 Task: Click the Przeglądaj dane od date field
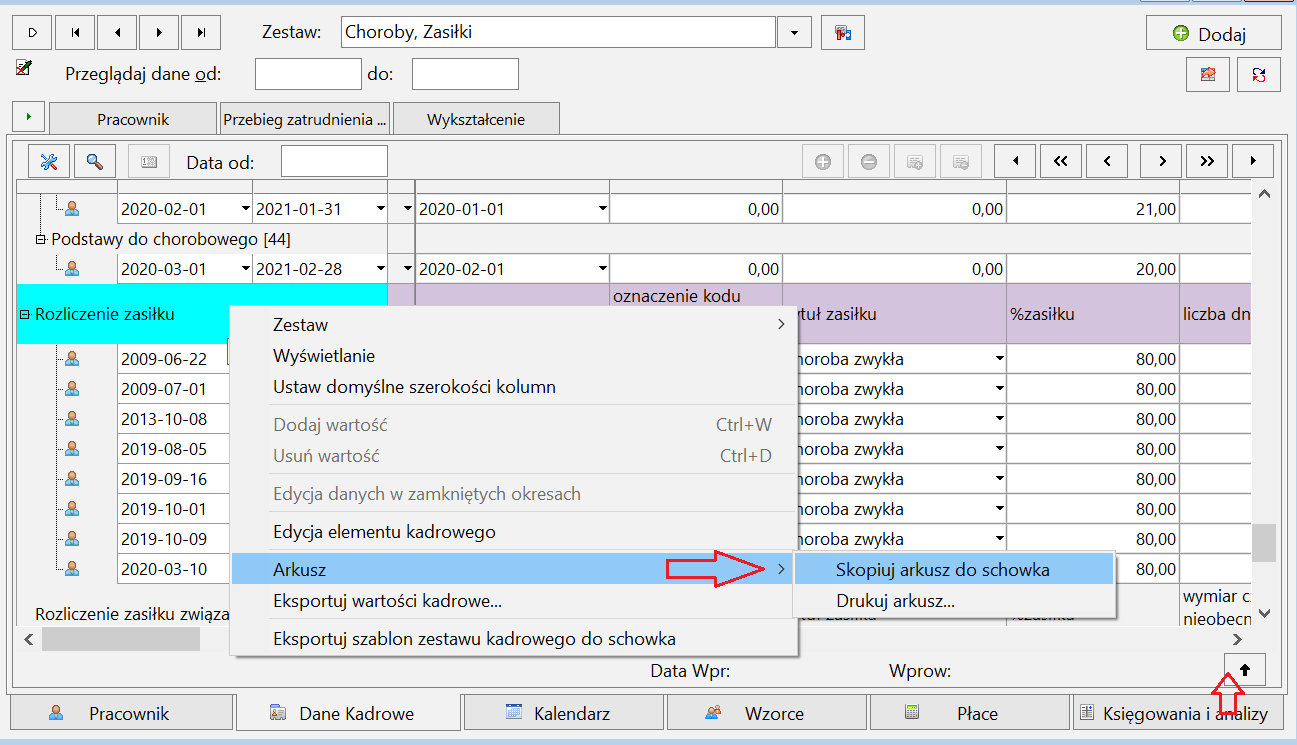pyautogui.click(x=308, y=74)
